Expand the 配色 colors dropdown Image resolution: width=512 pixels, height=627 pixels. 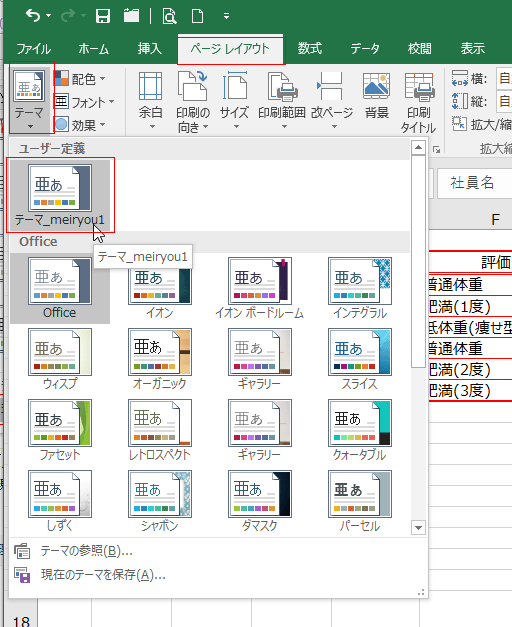tap(80, 79)
